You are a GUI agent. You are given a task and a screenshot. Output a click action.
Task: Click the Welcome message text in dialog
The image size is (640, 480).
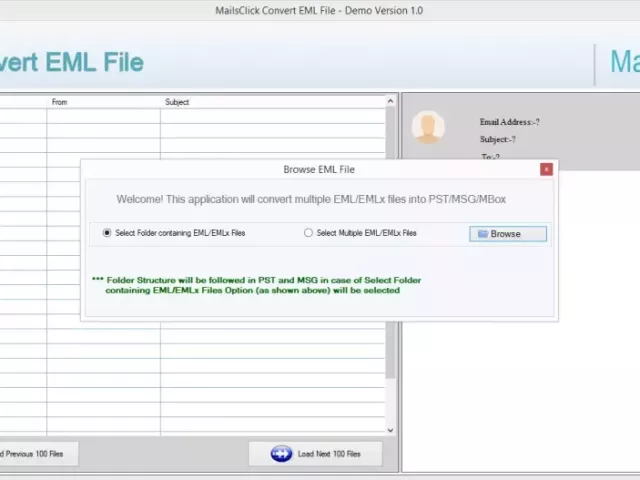pyautogui.click(x=311, y=199)
